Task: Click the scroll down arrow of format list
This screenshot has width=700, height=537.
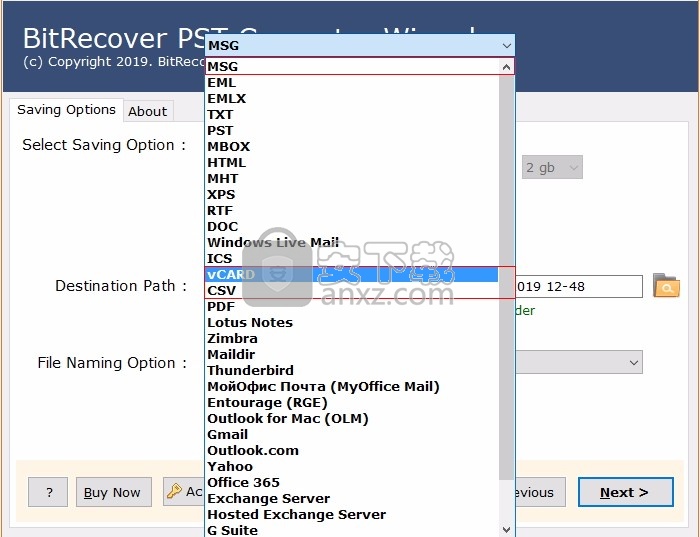Action: point(506,530)
